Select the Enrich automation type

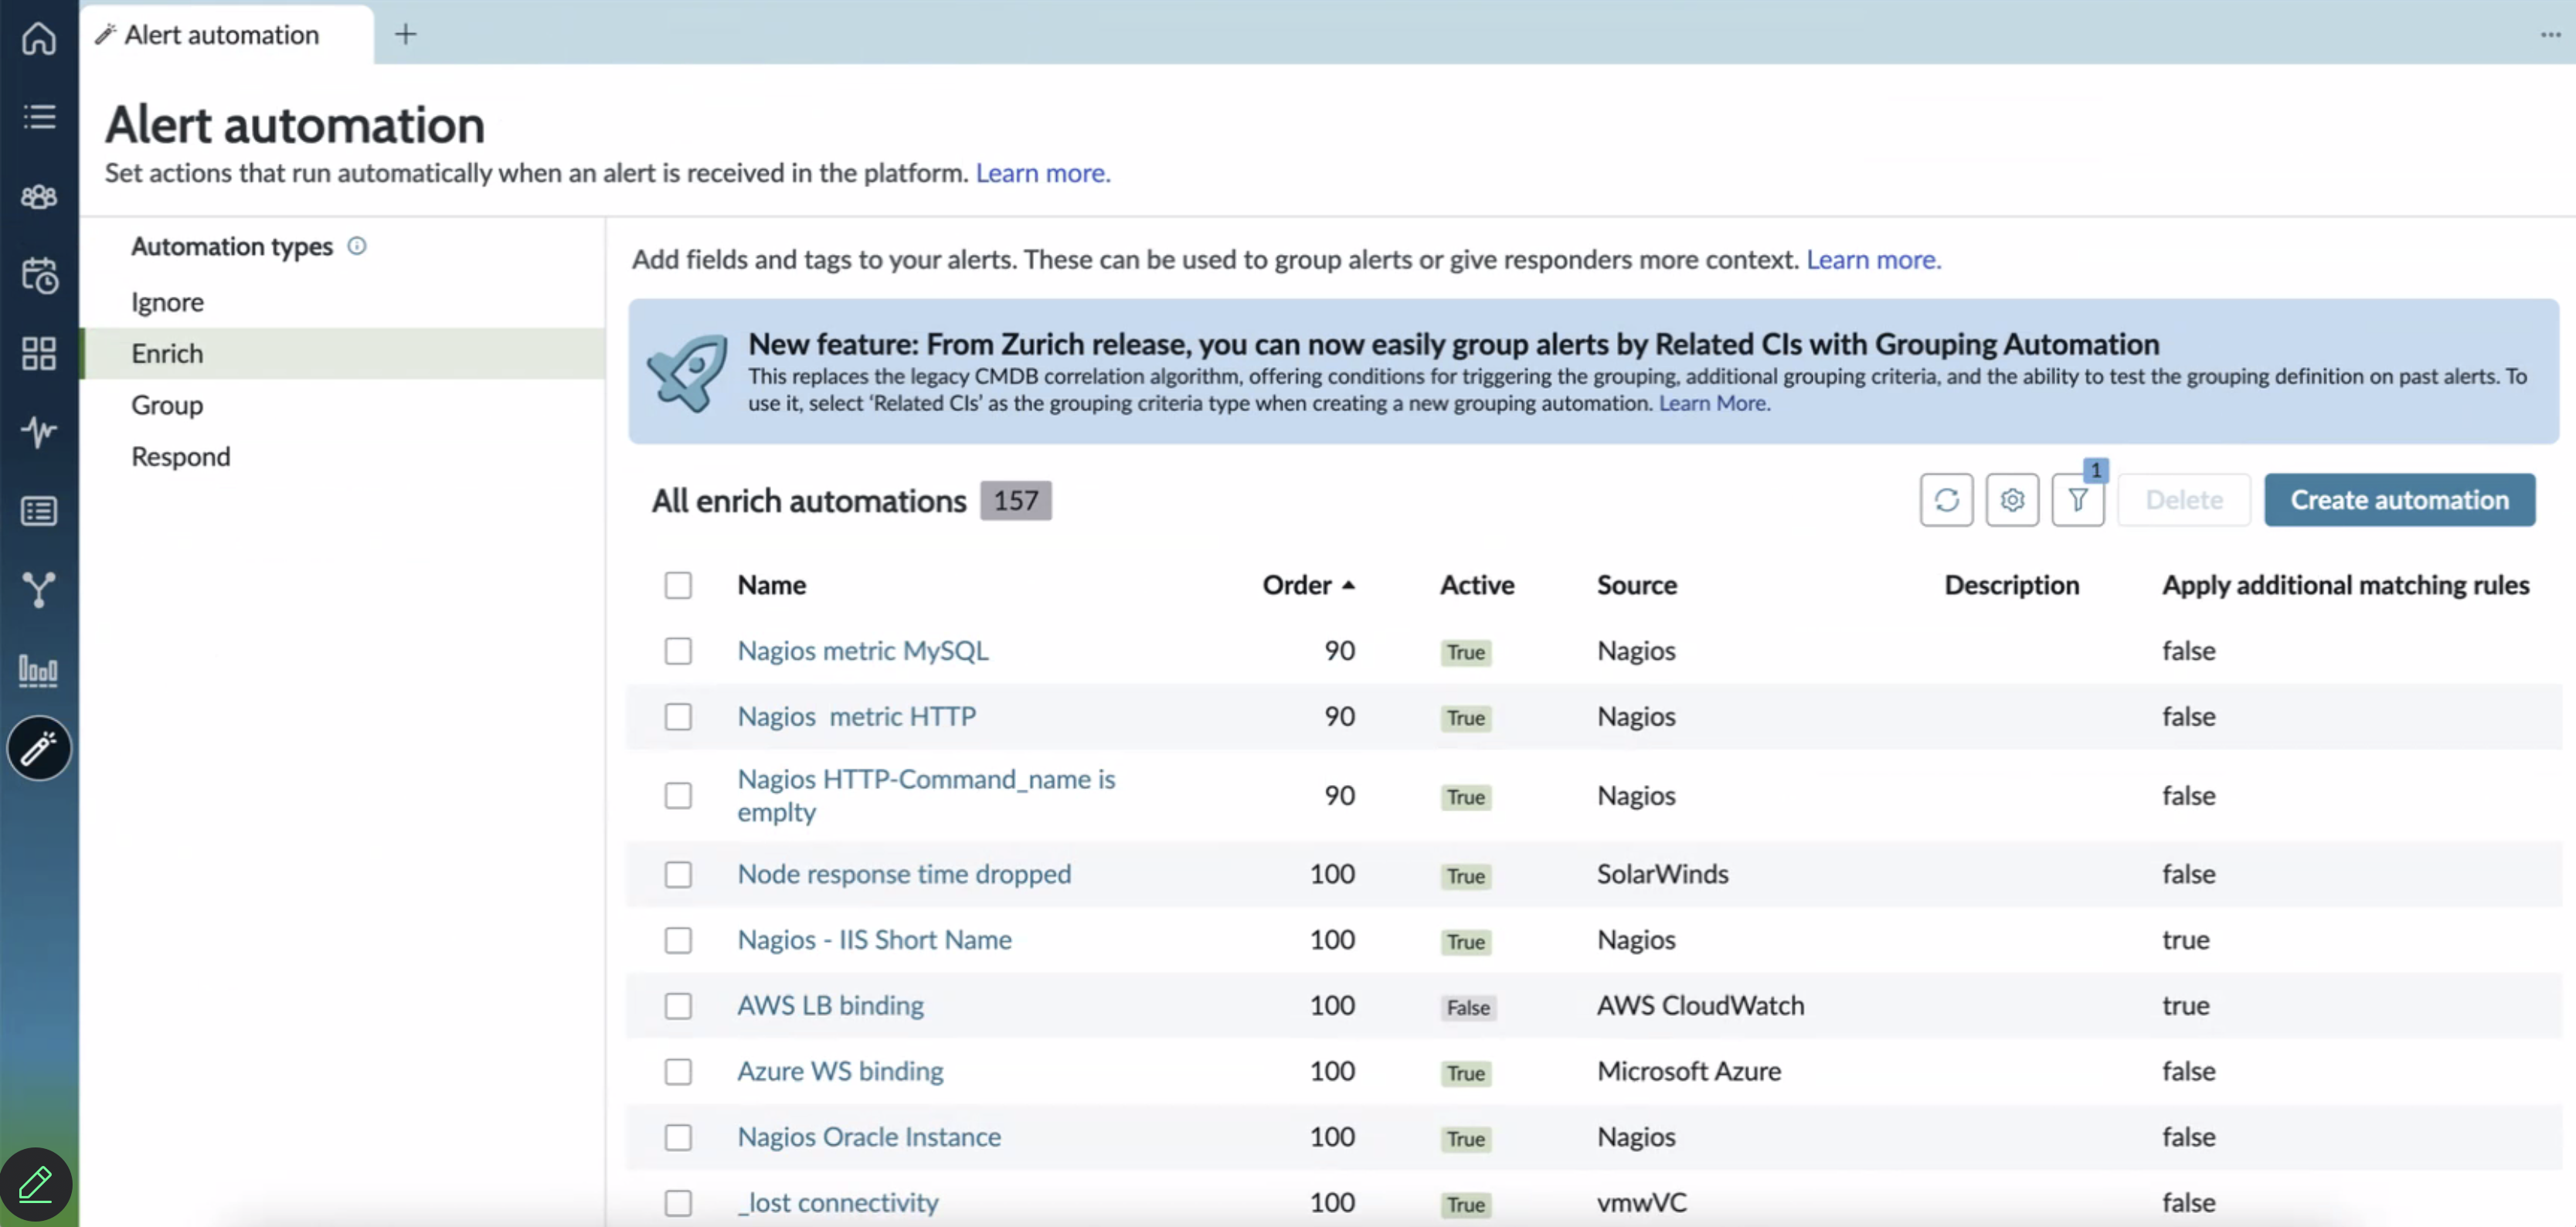(x=343, y=353)
